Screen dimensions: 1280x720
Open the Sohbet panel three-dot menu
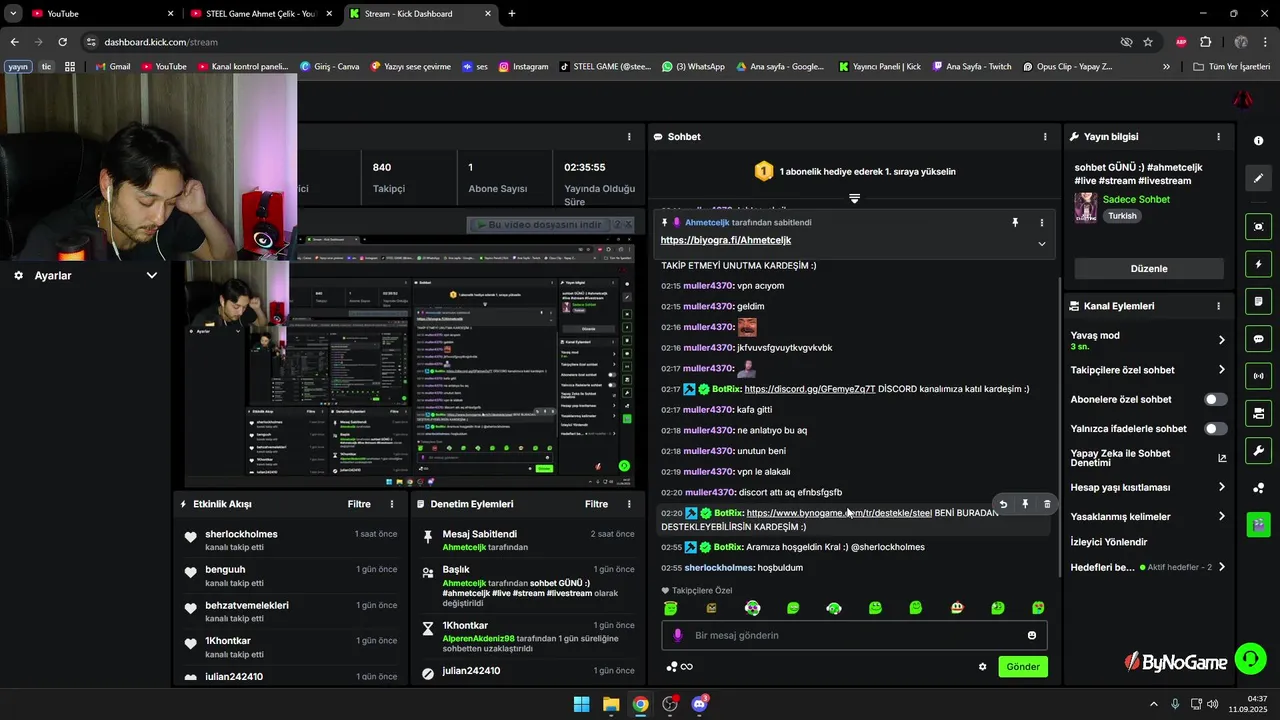point(1045,136)
